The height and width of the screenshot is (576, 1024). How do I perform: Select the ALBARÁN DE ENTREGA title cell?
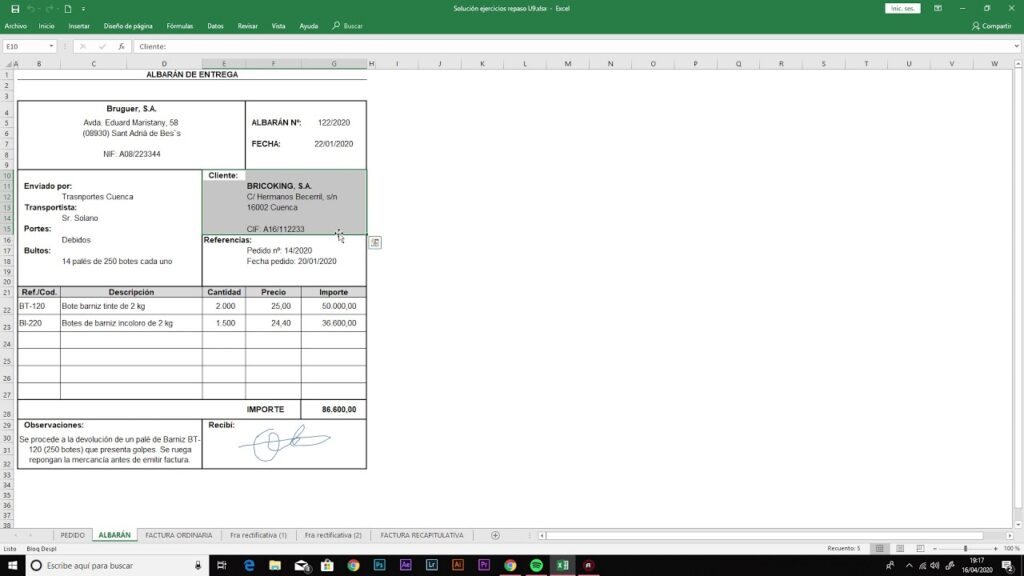coord(192,74)
